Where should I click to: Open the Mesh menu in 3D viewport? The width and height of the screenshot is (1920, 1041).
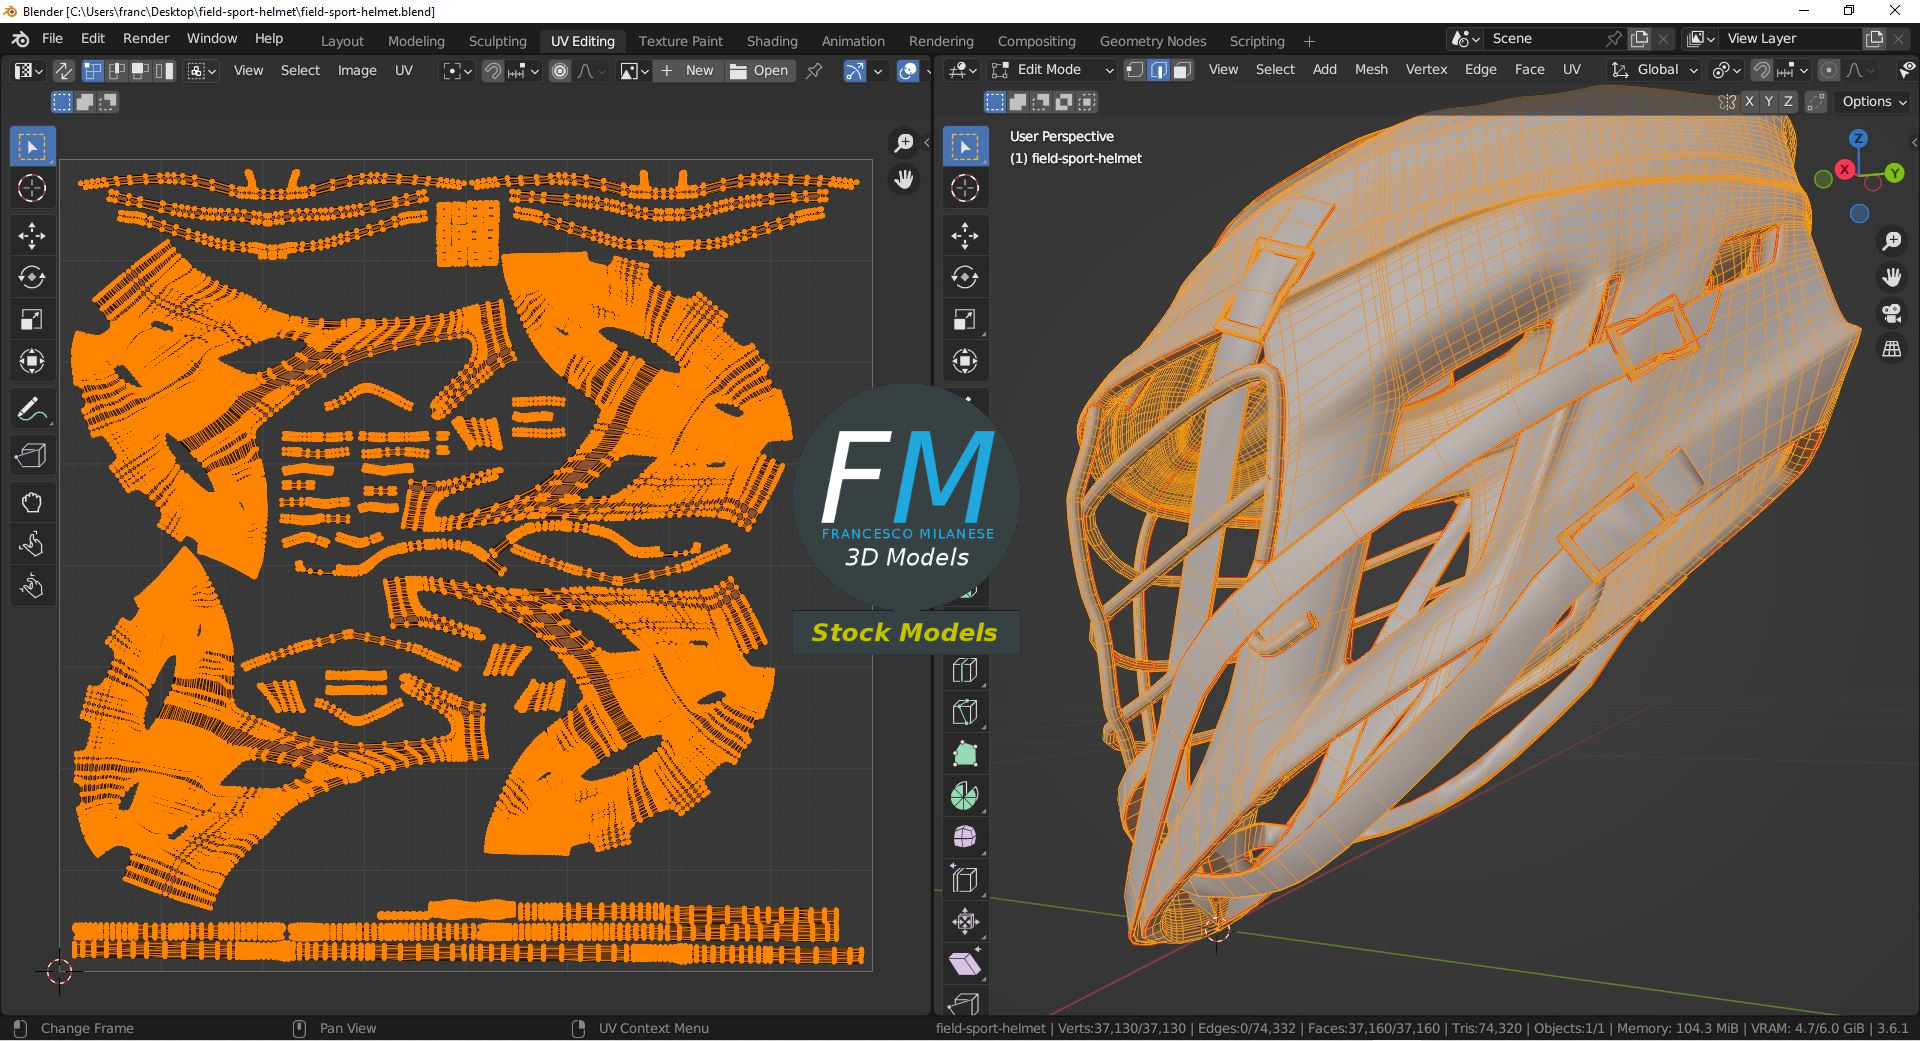click(x=1371, y=70)
